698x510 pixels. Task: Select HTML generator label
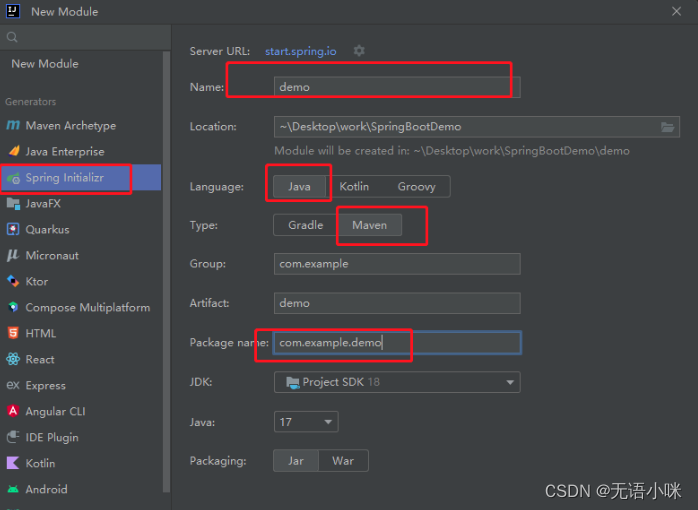coord(41,333)
